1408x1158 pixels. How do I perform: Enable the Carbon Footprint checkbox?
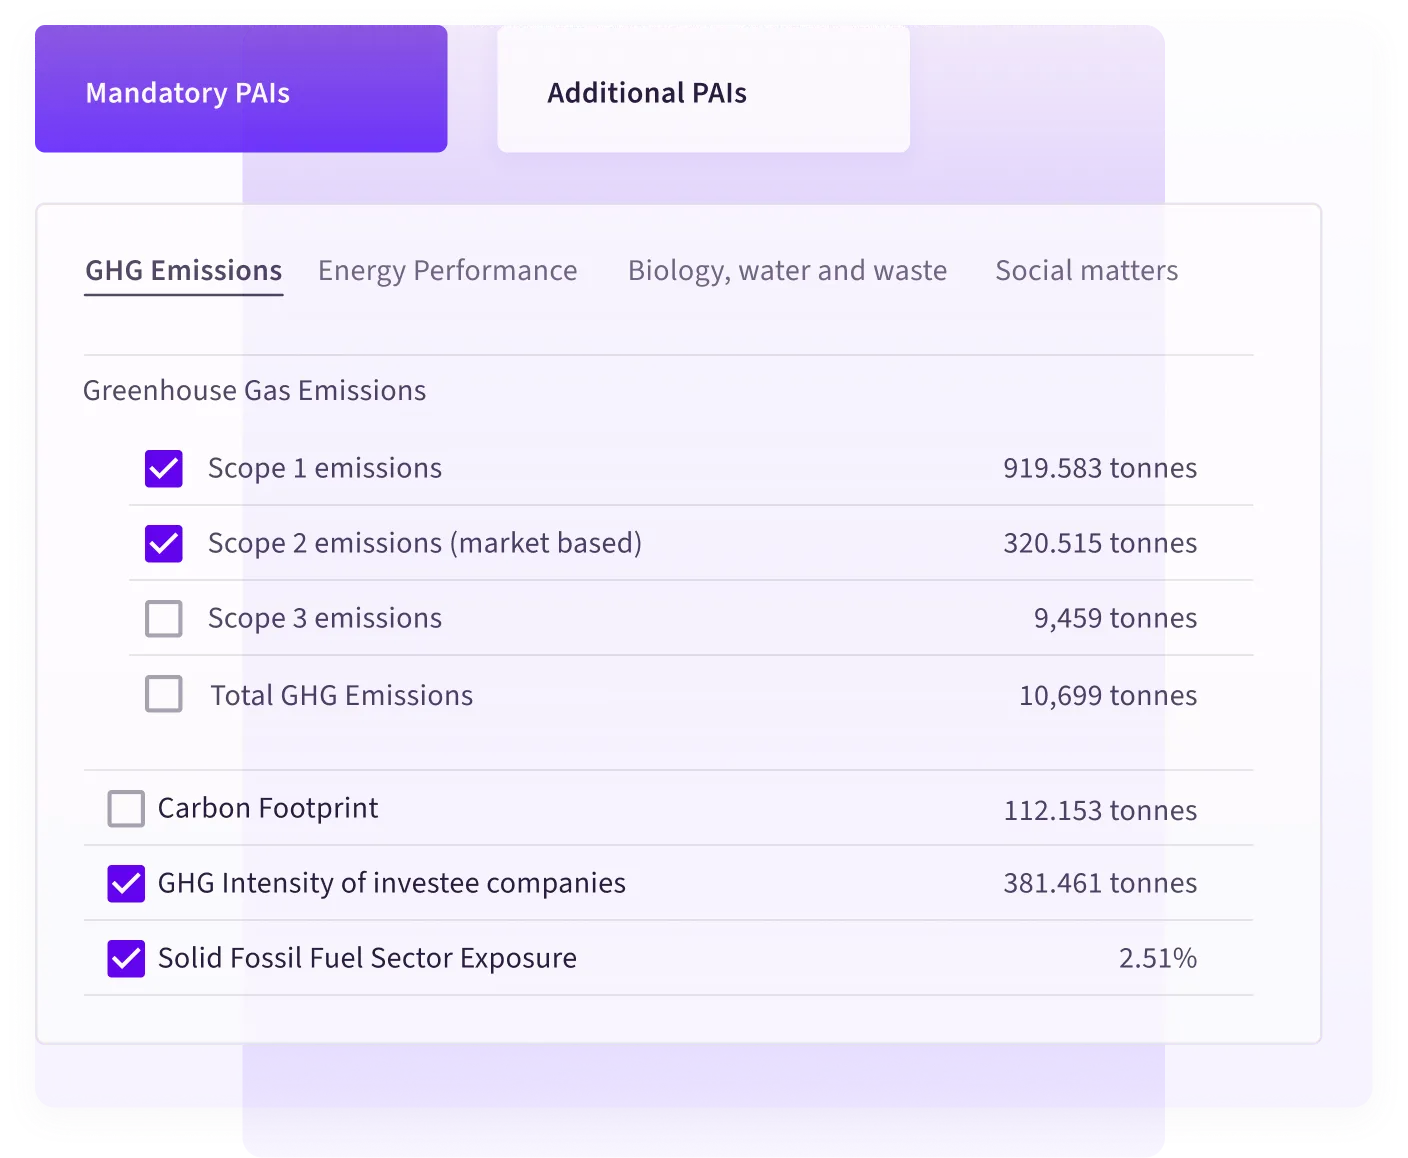(x=125, y=809)
